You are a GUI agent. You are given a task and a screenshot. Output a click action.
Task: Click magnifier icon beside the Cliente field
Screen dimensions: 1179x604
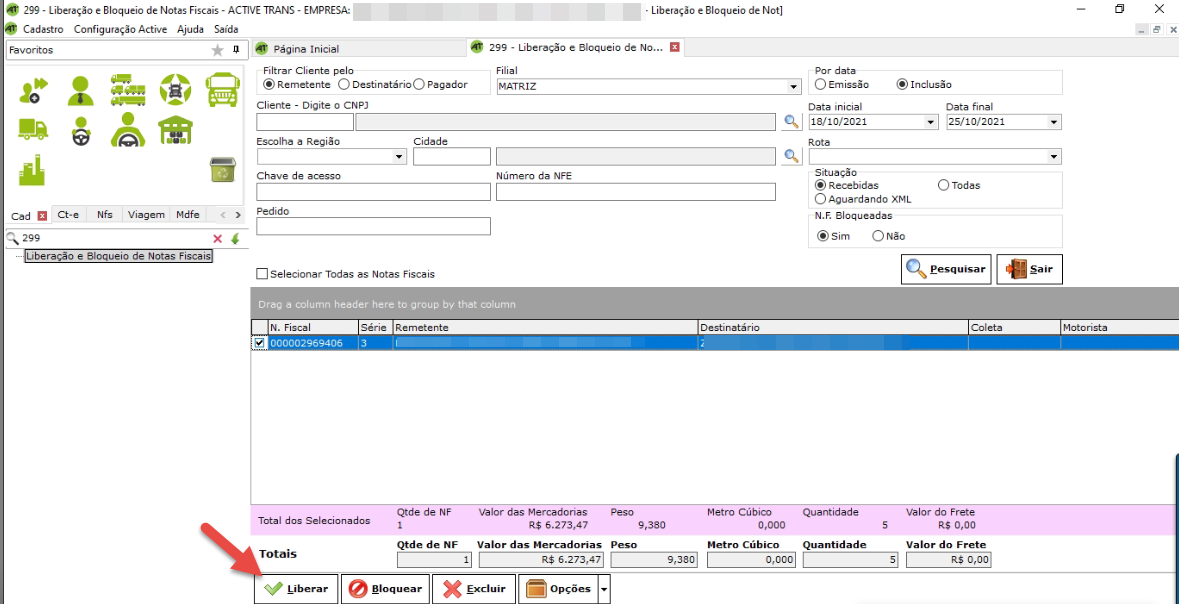tap(791, 122)
